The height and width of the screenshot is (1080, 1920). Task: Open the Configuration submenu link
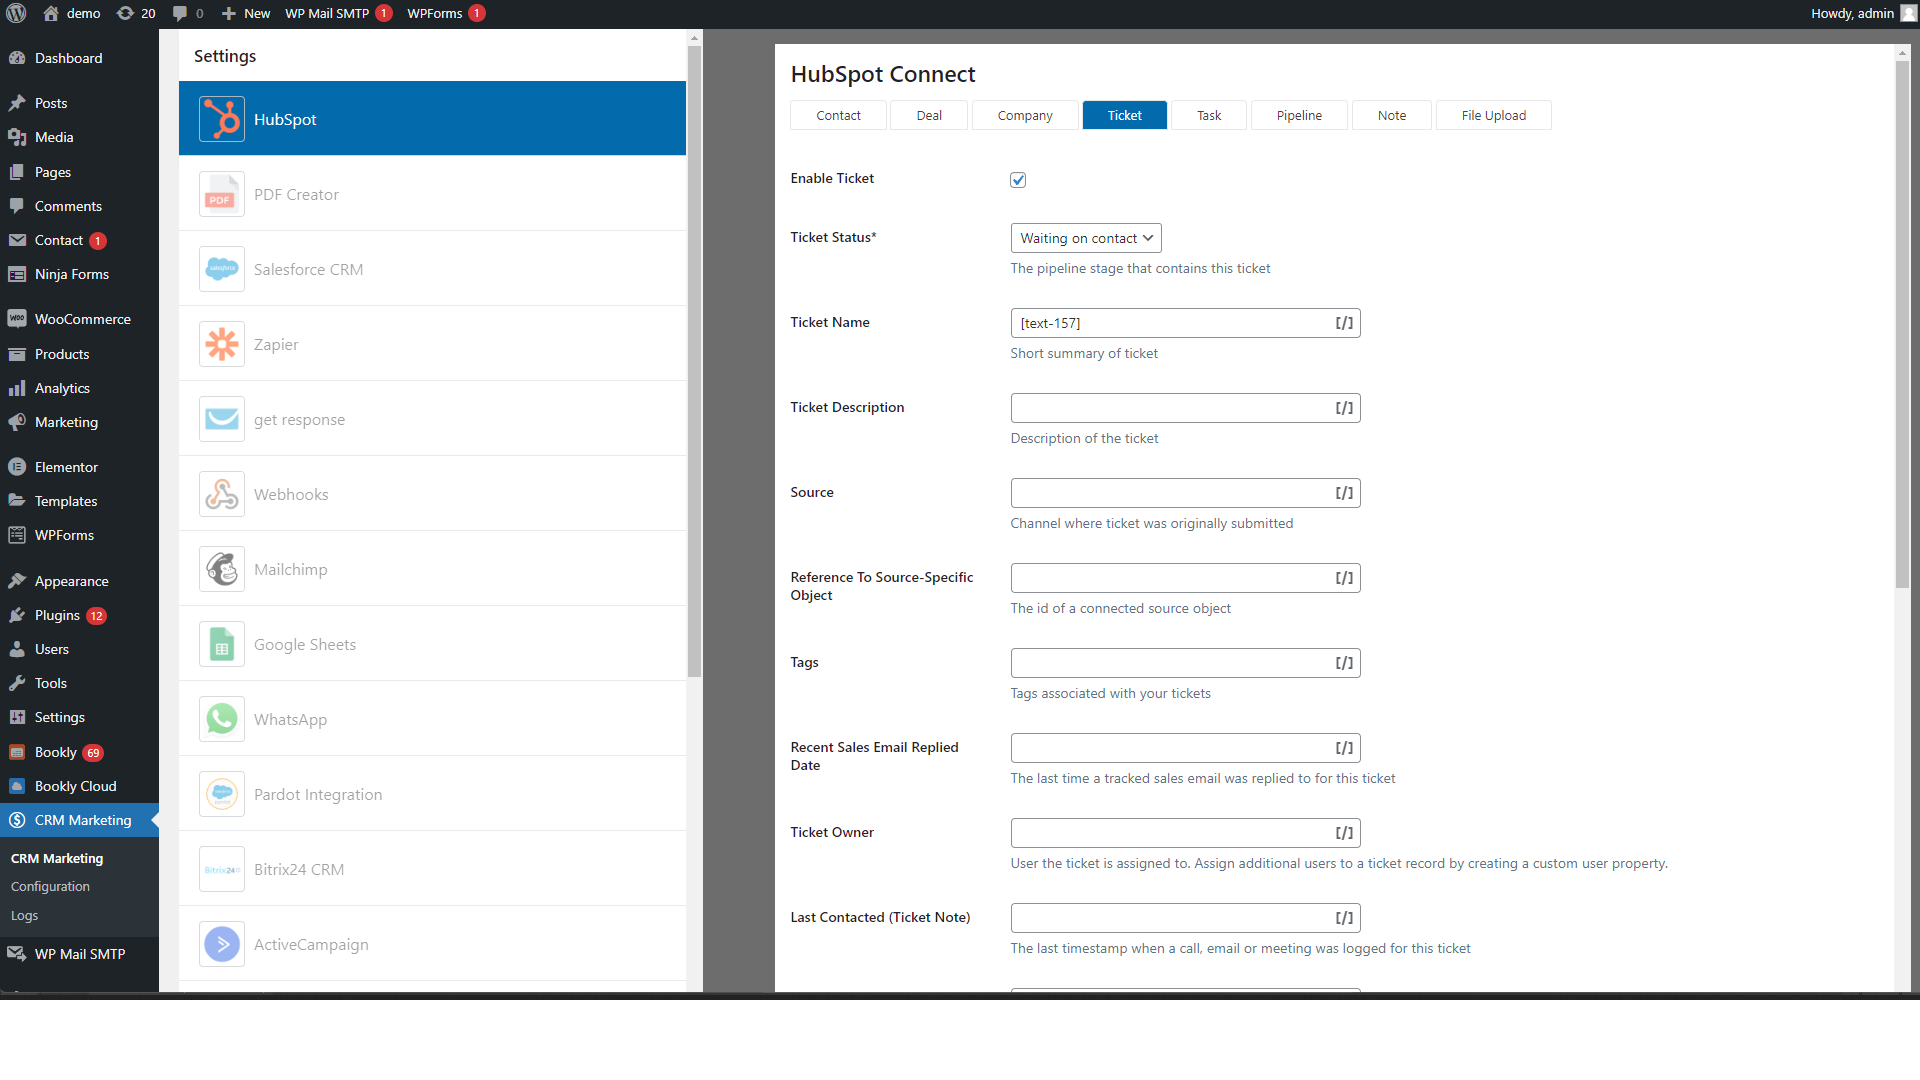50,886
